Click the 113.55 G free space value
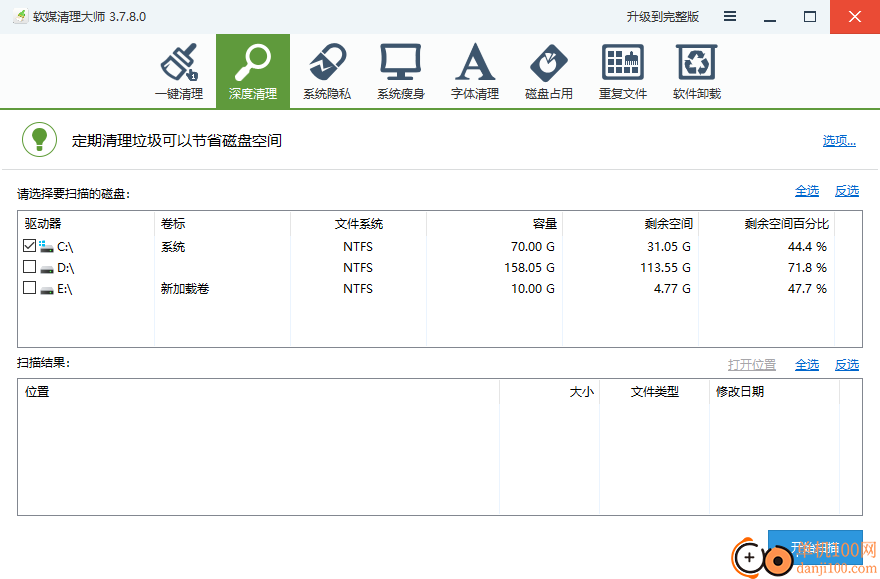Image resolution: width=880 pixels, height=579 pixels. (665, 268)
